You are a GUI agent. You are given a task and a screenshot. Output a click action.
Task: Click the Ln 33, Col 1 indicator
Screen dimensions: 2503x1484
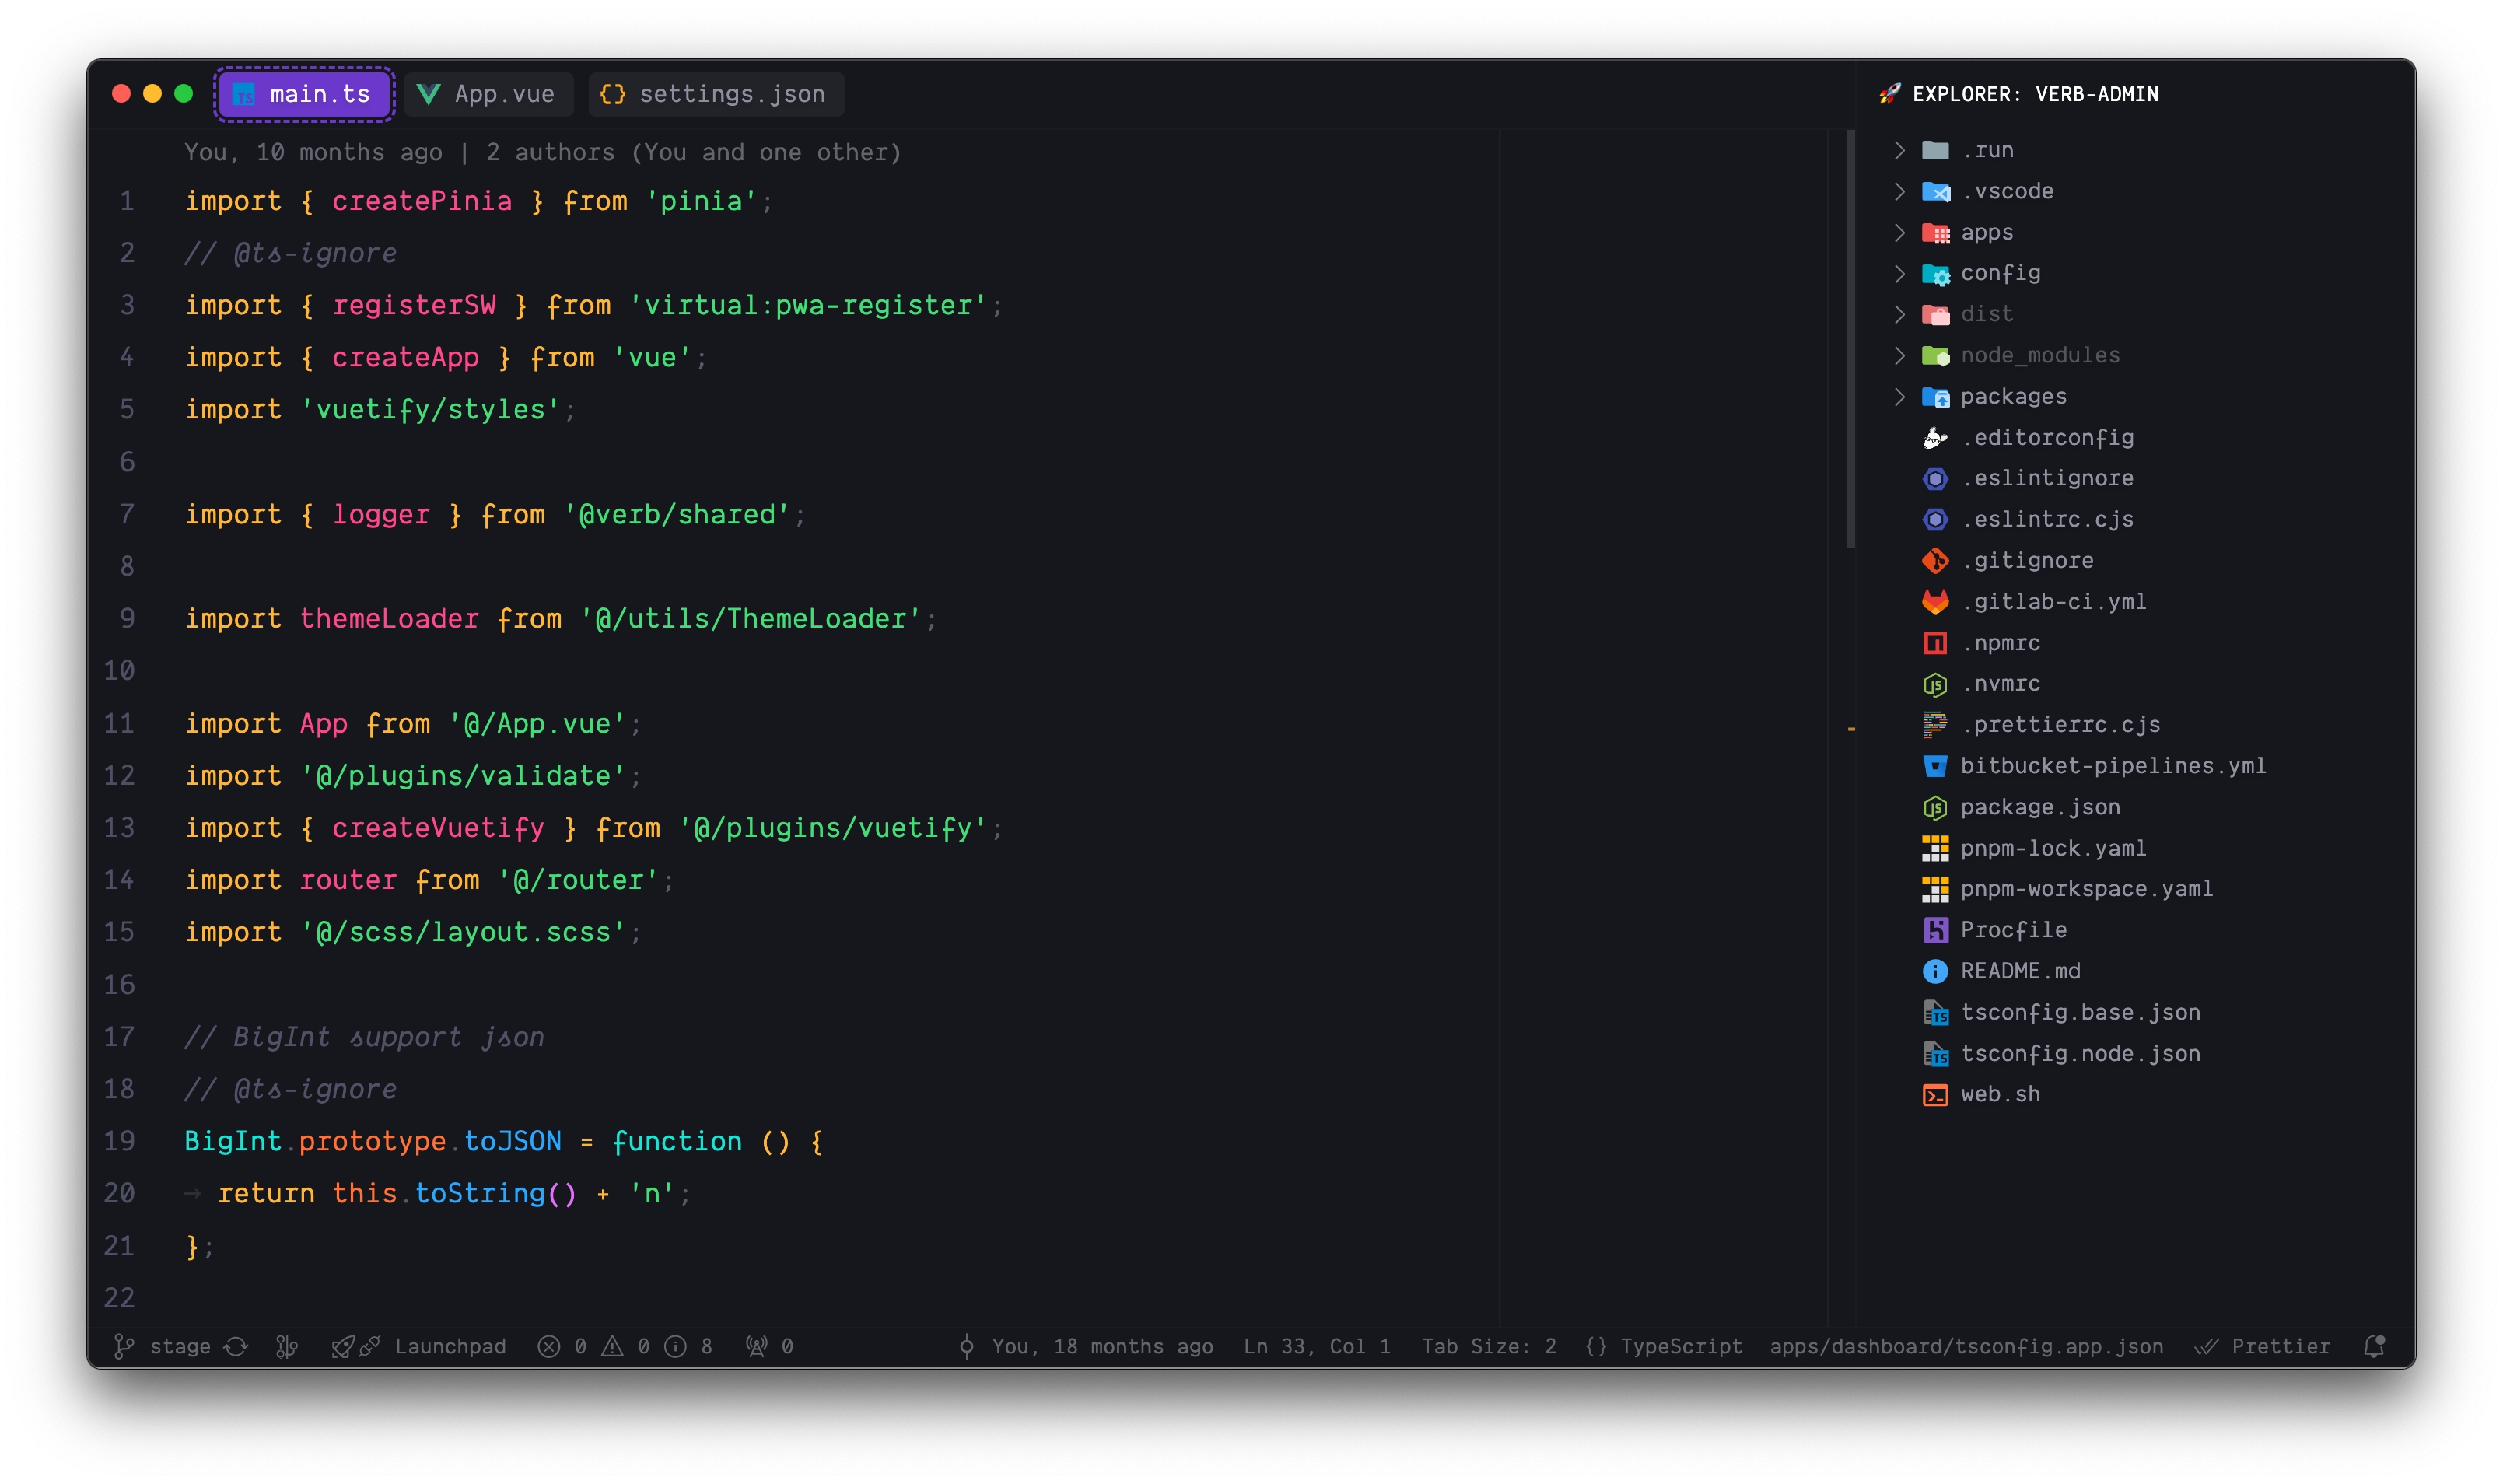(x=1316, y=1346)
